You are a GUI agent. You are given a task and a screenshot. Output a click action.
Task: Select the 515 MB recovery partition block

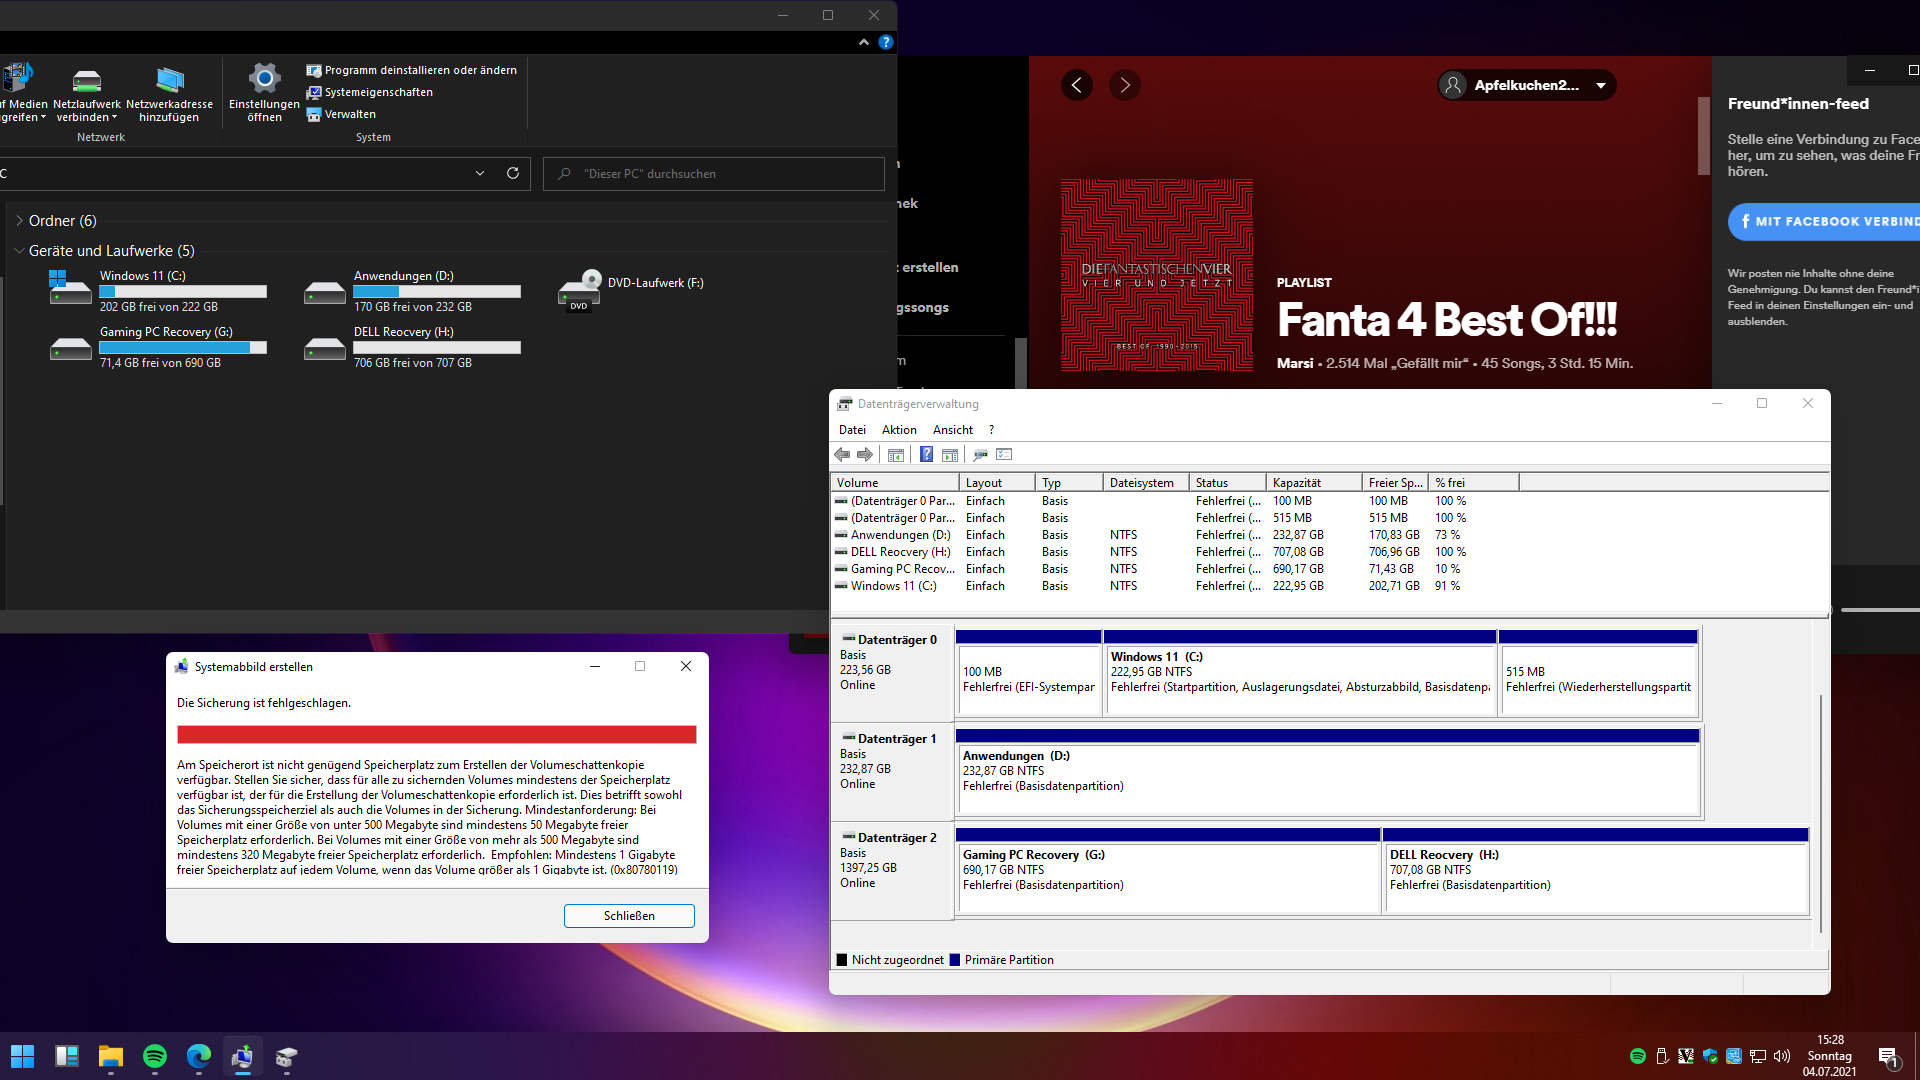[x=1598, y=672]
